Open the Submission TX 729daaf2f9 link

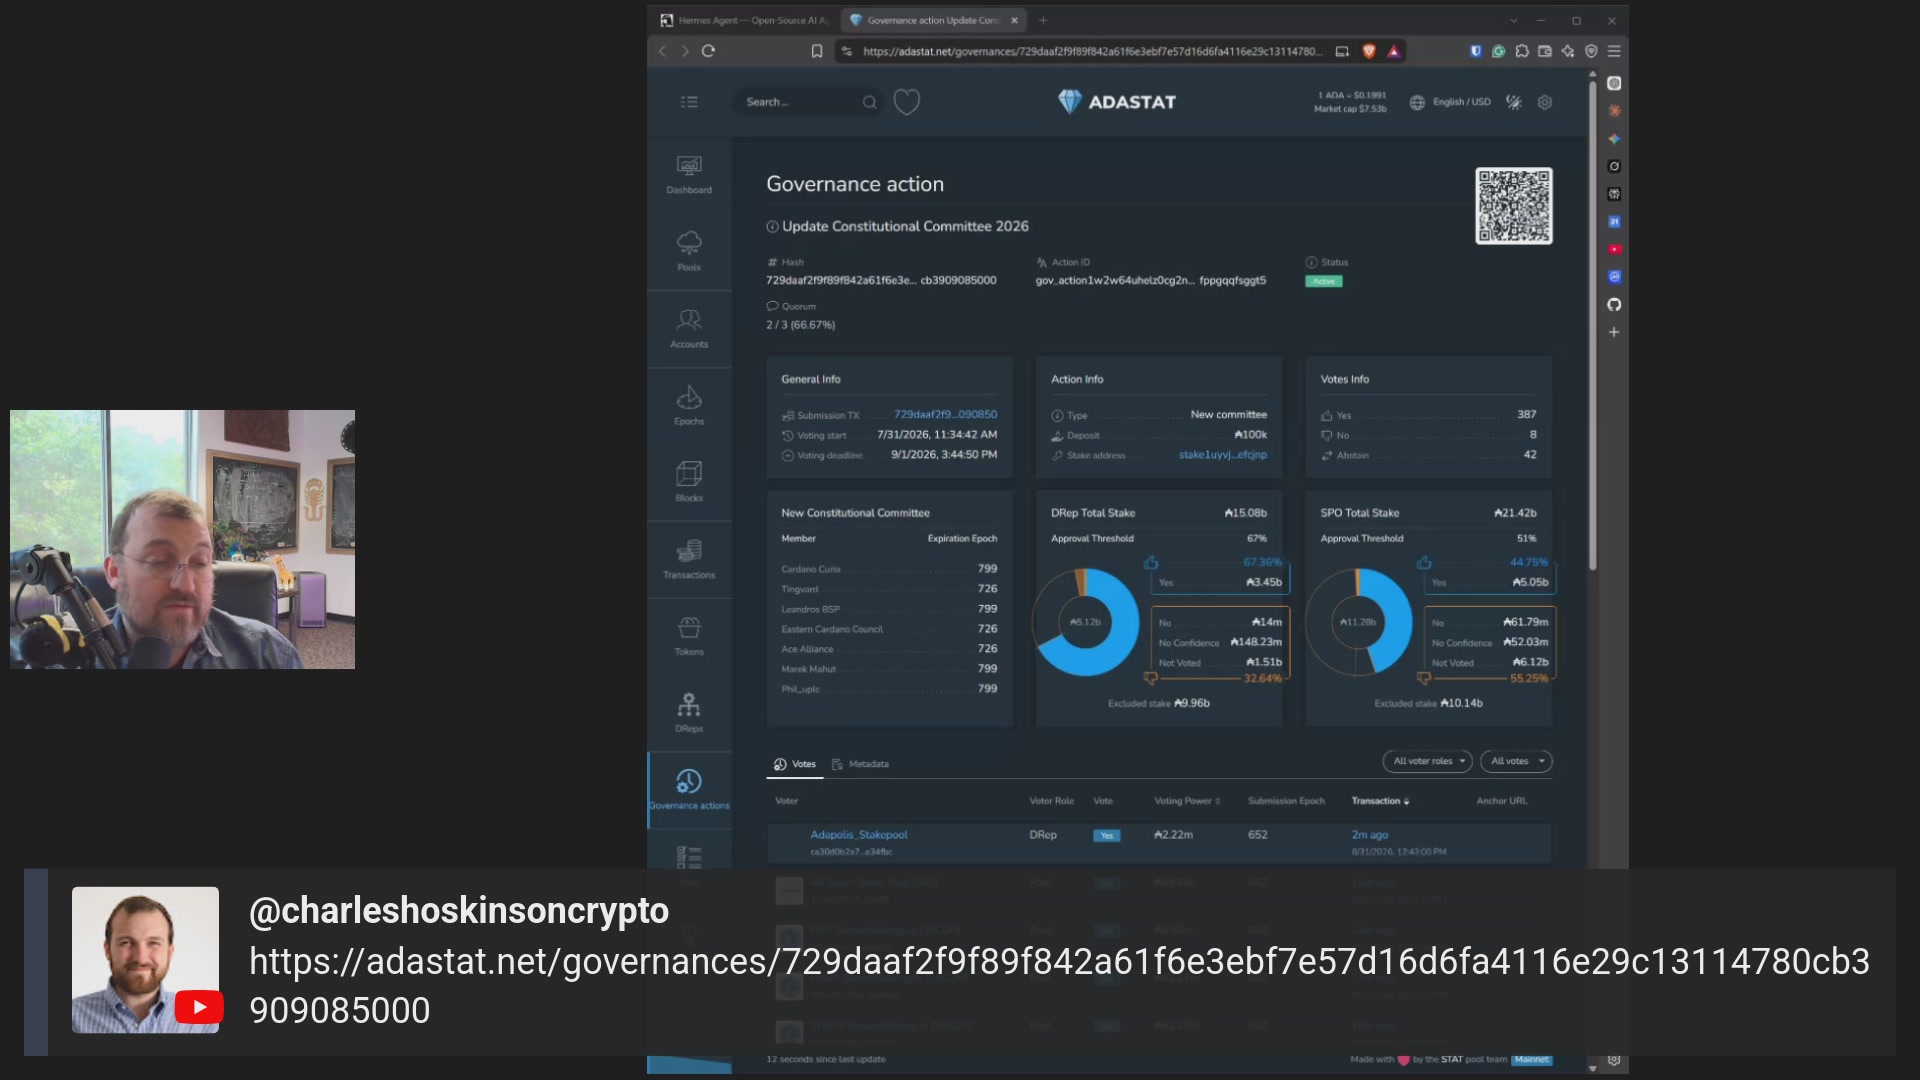(945, 414)
